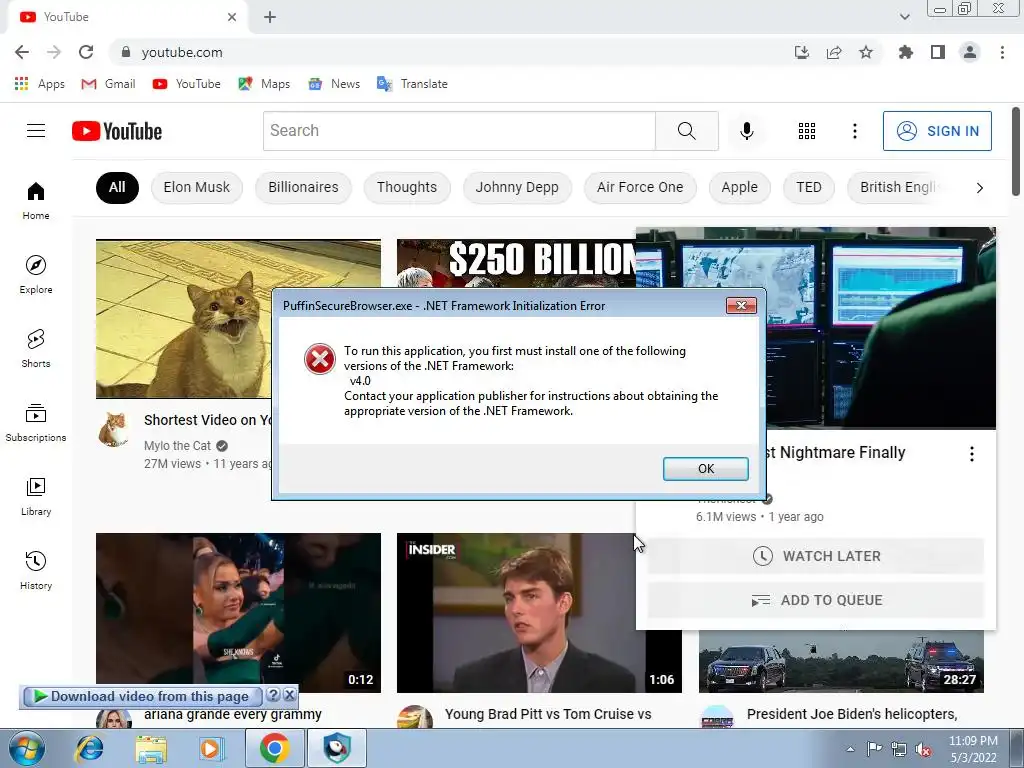The width and height of the screenshot is (1024, 768).
Task: Start voice search with the microphone icon
Action: (746, 131)
